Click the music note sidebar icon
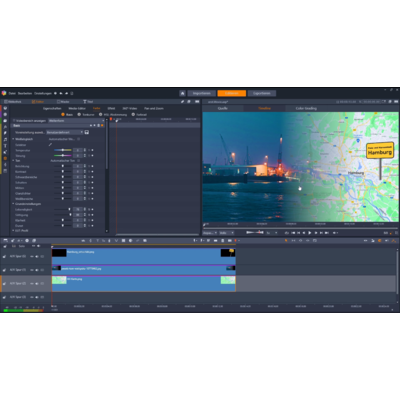 (5, 139)
